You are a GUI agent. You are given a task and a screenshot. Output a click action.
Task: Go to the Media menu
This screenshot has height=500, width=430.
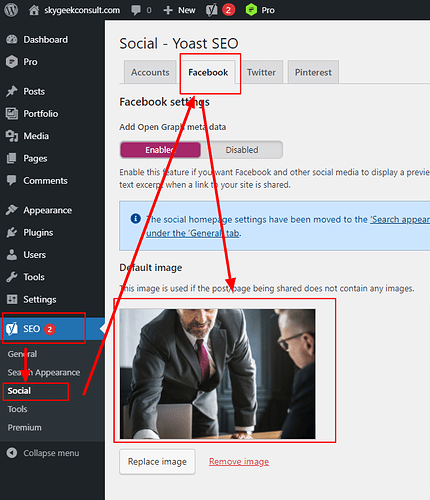point(52,136)
